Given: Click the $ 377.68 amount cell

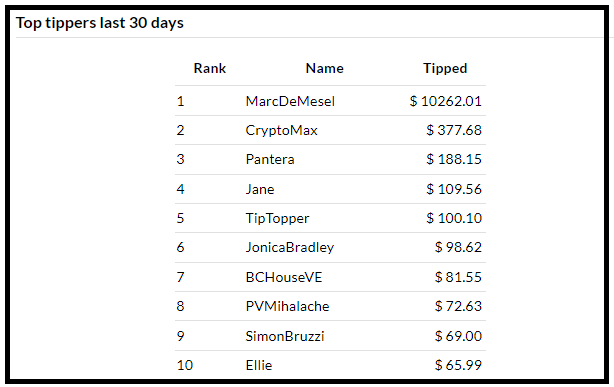Looking at the screenshot, I should point(454,130).
